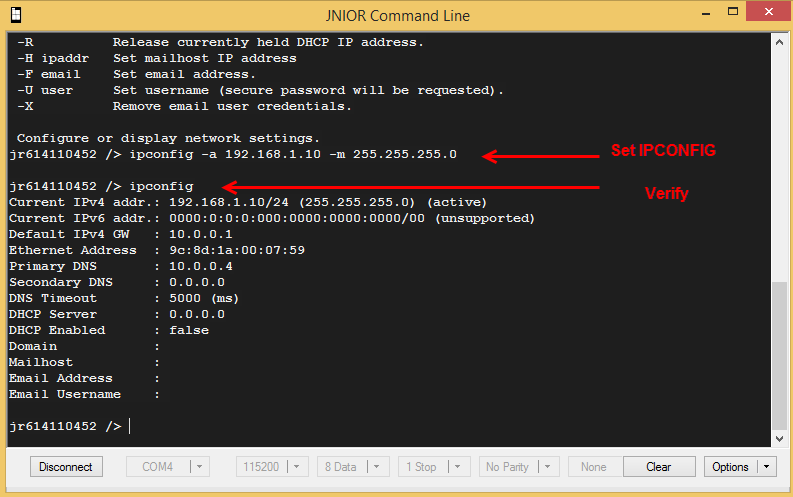The image size is (793, 497).
Task: Click the '-X Remove email user credentials' line
Action: (x=184, y=107)
